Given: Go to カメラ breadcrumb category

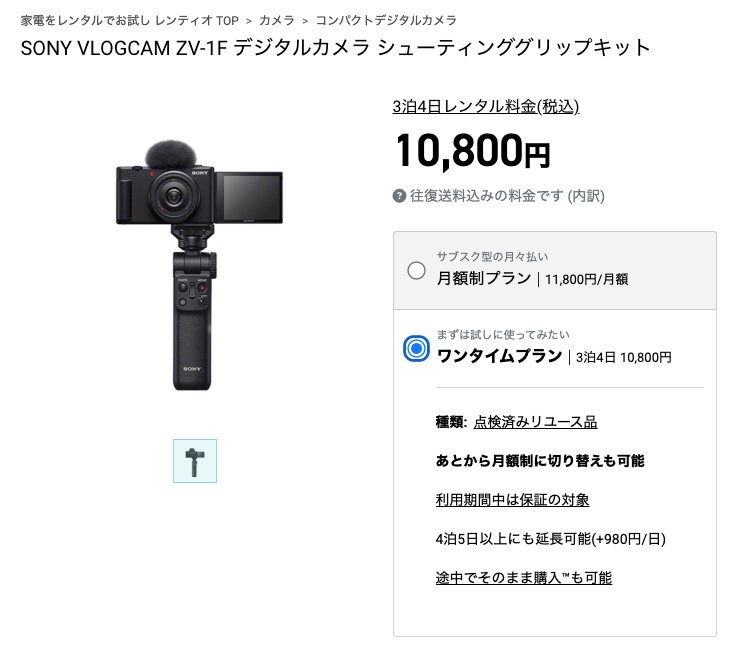Looking at the screenshot, I should pos(277,20).
